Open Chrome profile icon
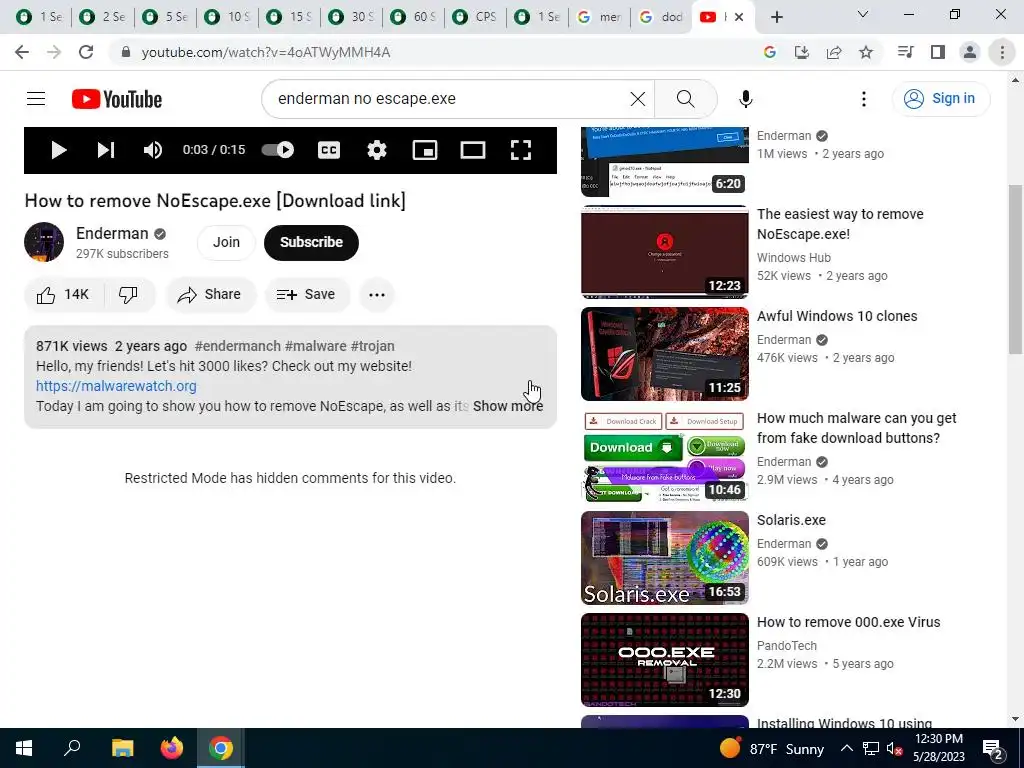1024x768 pixels. (x=970, y=52)
